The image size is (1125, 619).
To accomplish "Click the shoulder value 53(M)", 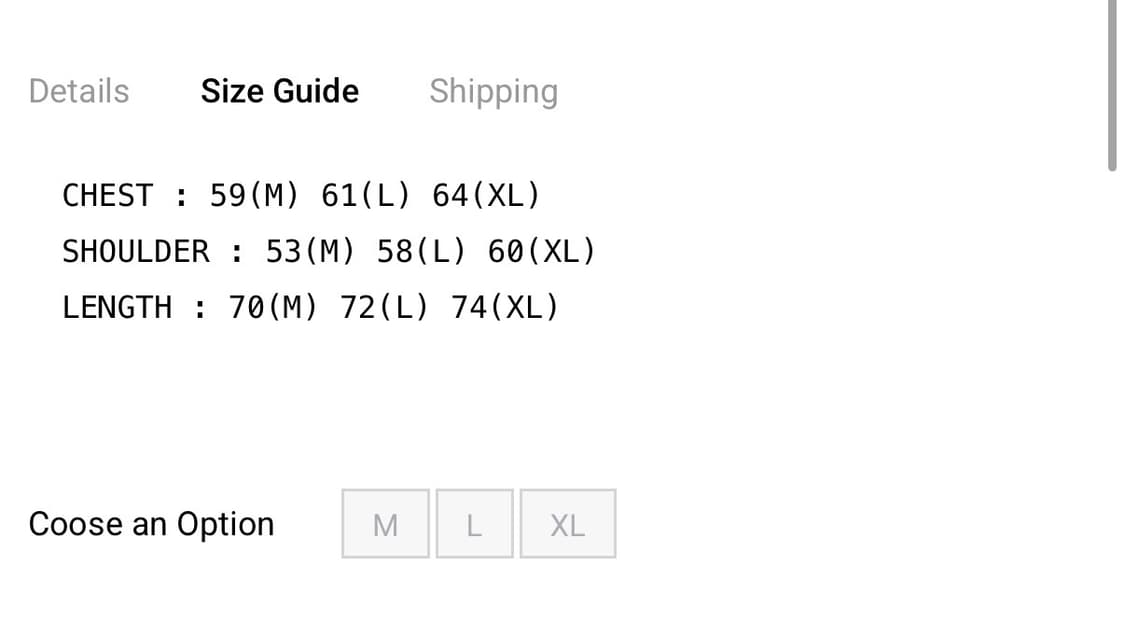I will tap(310, 251).
